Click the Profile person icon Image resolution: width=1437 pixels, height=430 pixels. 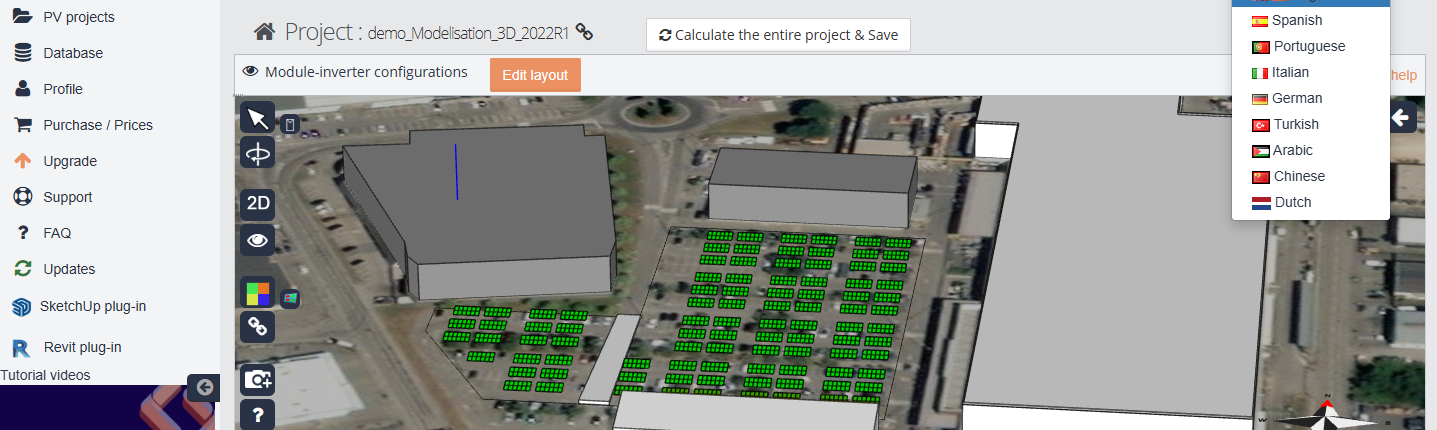click(x=22, y=89)
